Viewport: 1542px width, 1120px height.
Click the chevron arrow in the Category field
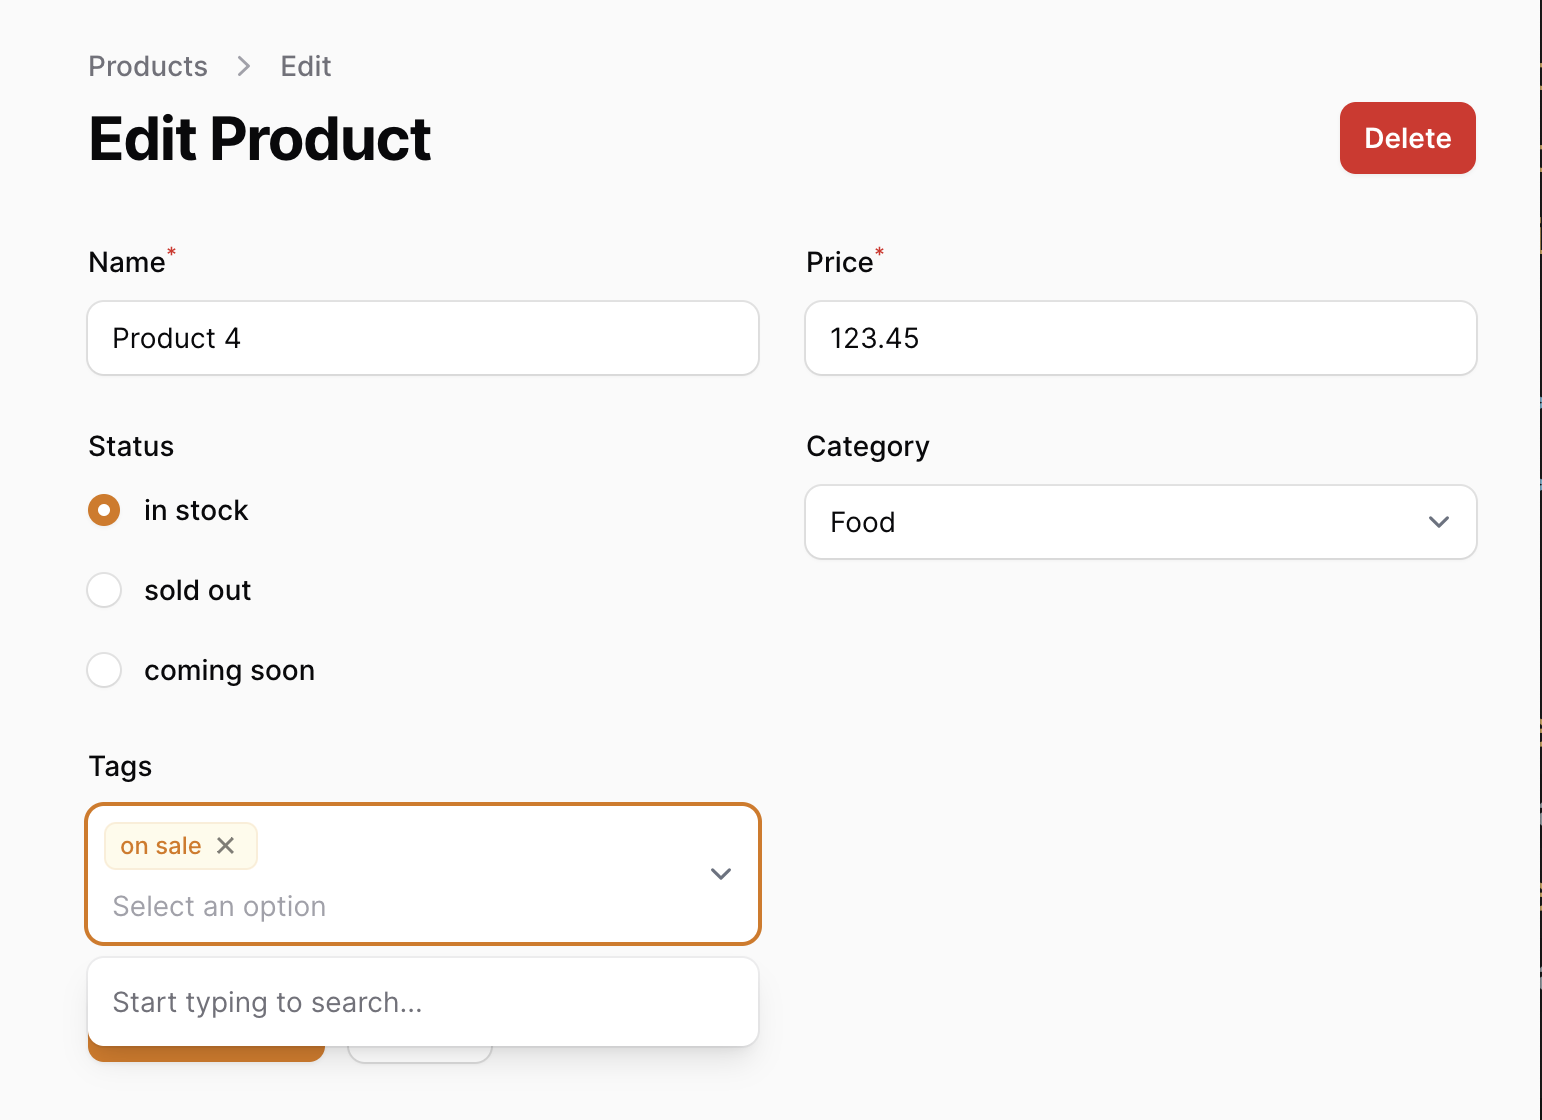[1439, 522]
